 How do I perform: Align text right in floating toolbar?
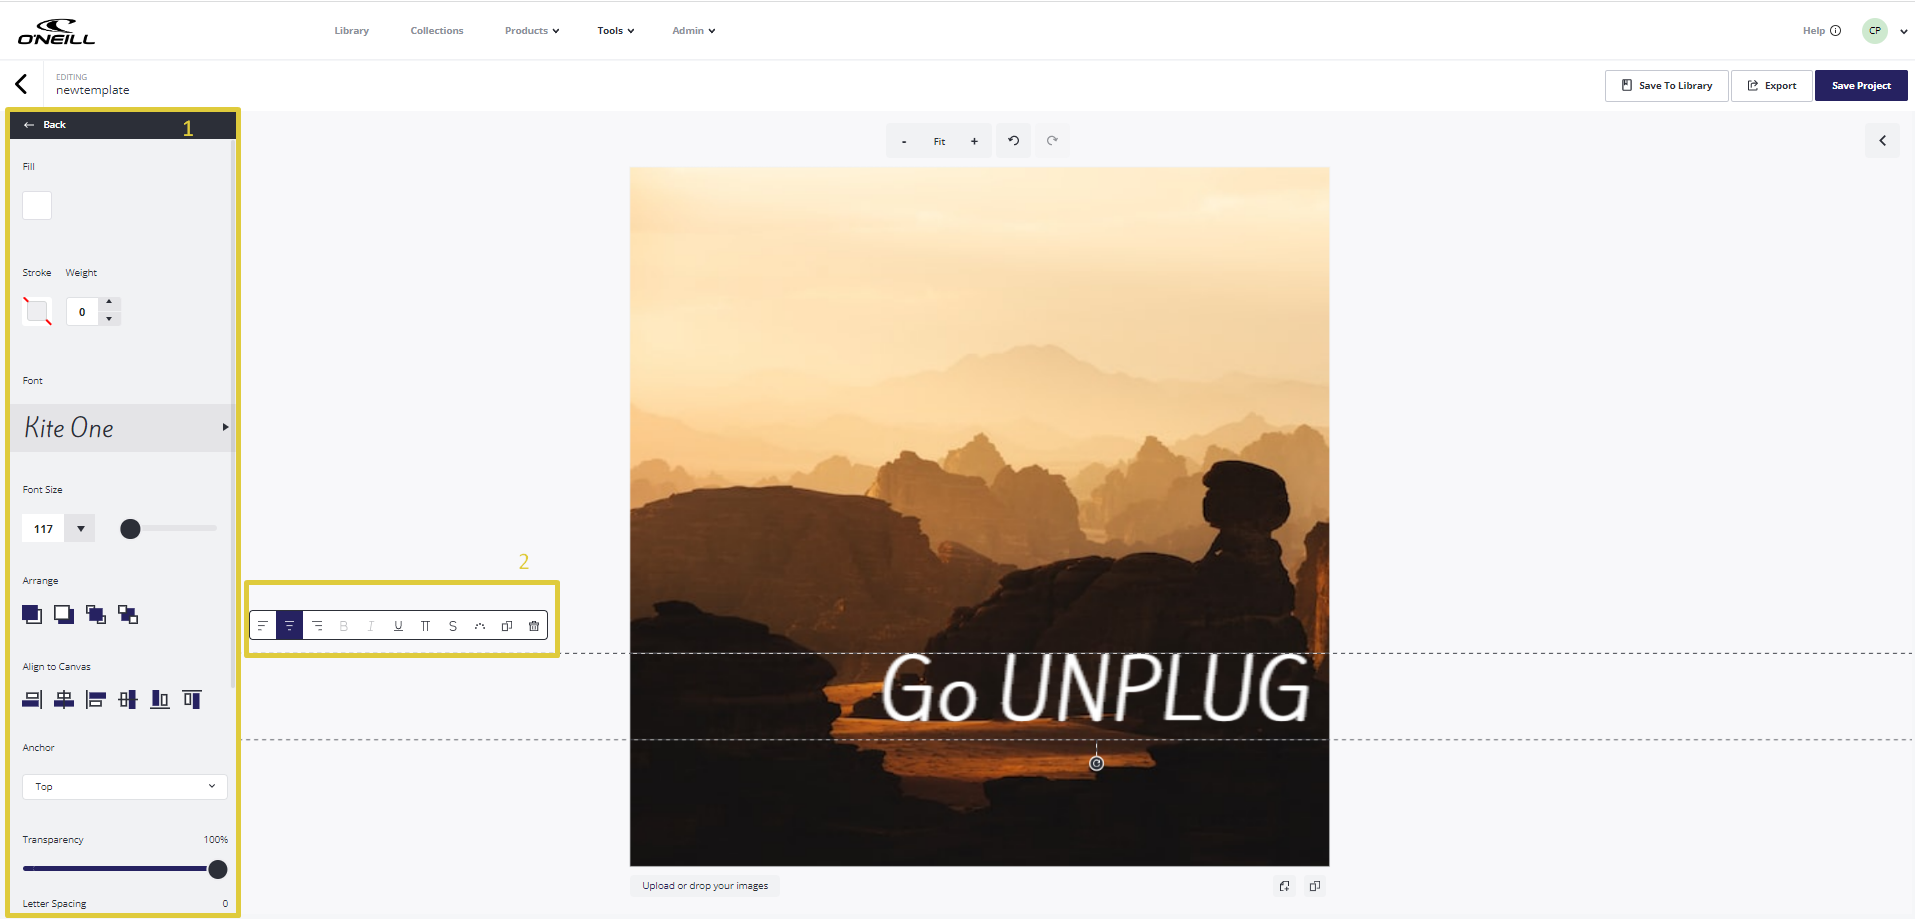point(317,626)
